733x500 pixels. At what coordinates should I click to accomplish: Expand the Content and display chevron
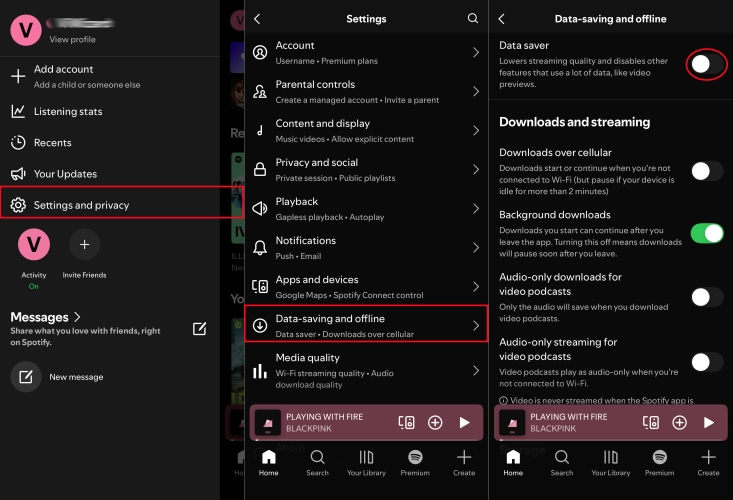point(476,130)
